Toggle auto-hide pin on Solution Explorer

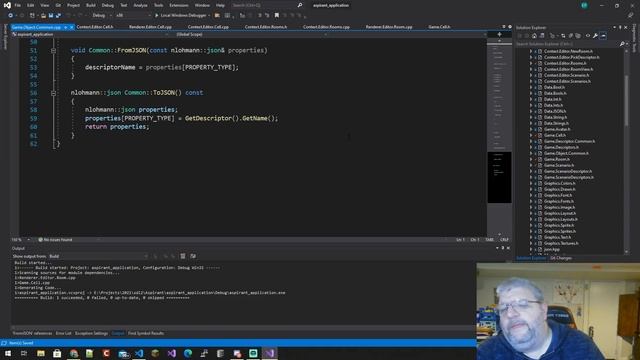[620, 27]
